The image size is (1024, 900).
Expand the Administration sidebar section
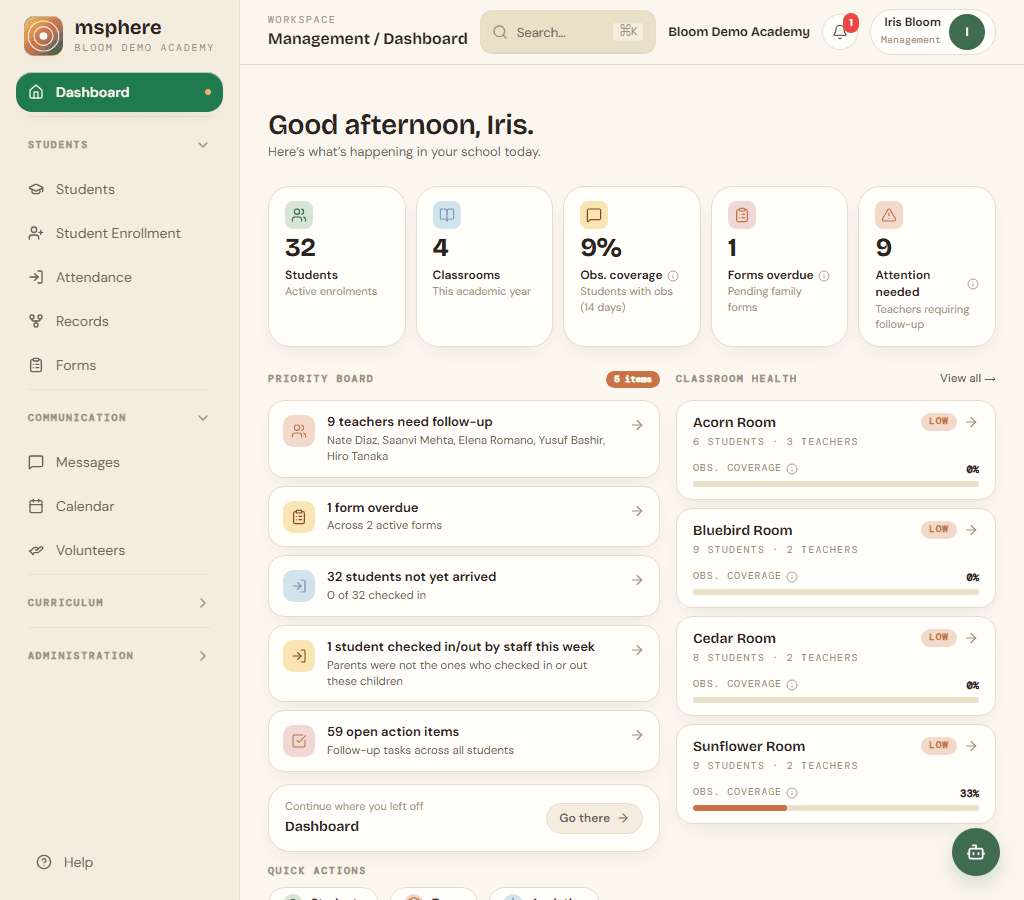coord(203,656)
